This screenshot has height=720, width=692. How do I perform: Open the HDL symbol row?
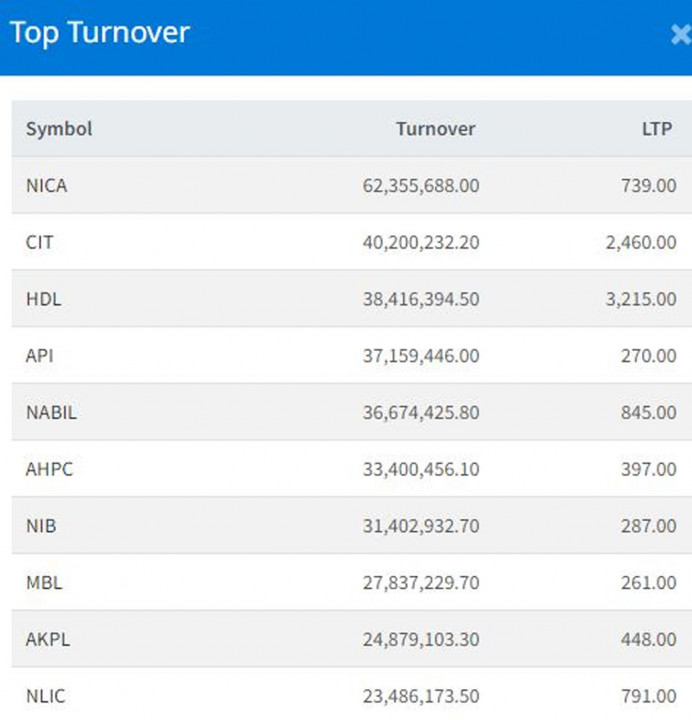point(43,299)
